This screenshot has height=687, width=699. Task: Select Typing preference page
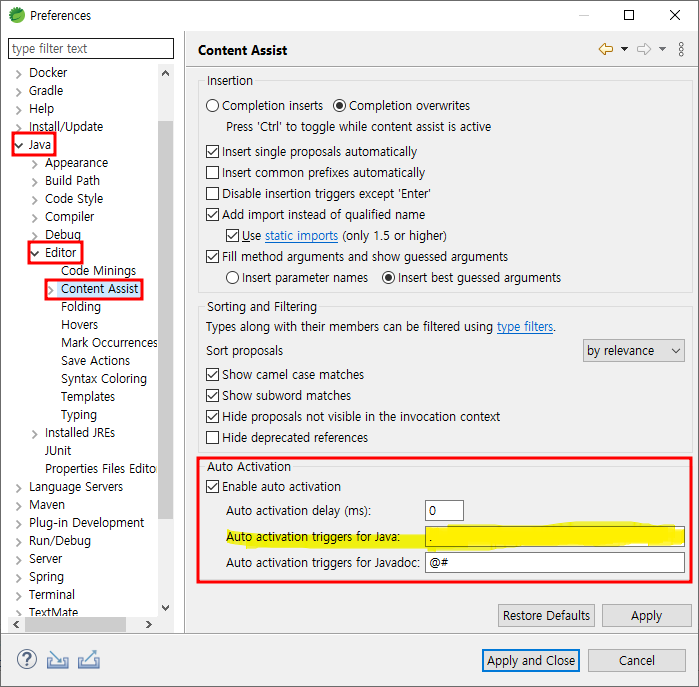tap(78, 415)
